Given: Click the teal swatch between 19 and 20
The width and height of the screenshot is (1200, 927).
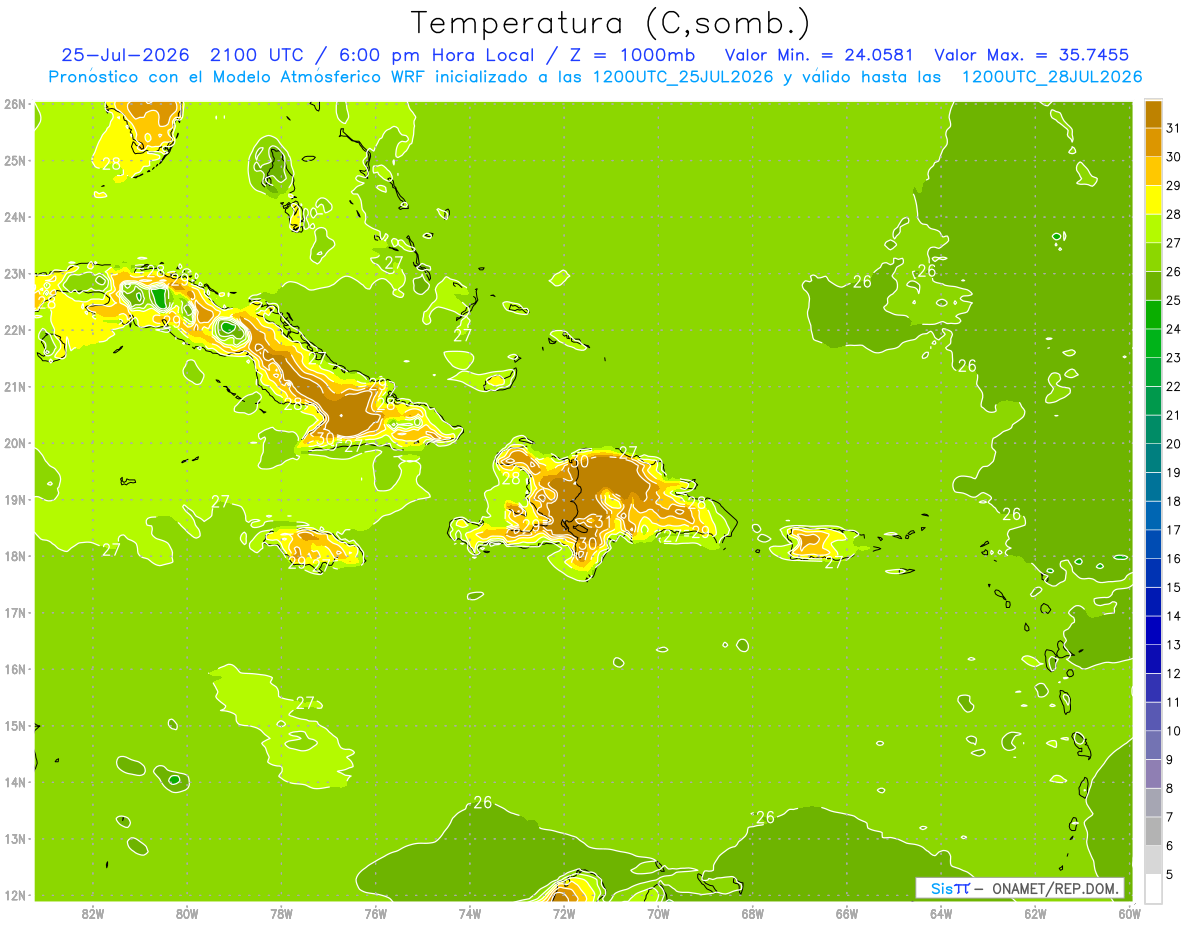Looking at the screenshot, I should pyautogui.click(x=1153, y=459).
